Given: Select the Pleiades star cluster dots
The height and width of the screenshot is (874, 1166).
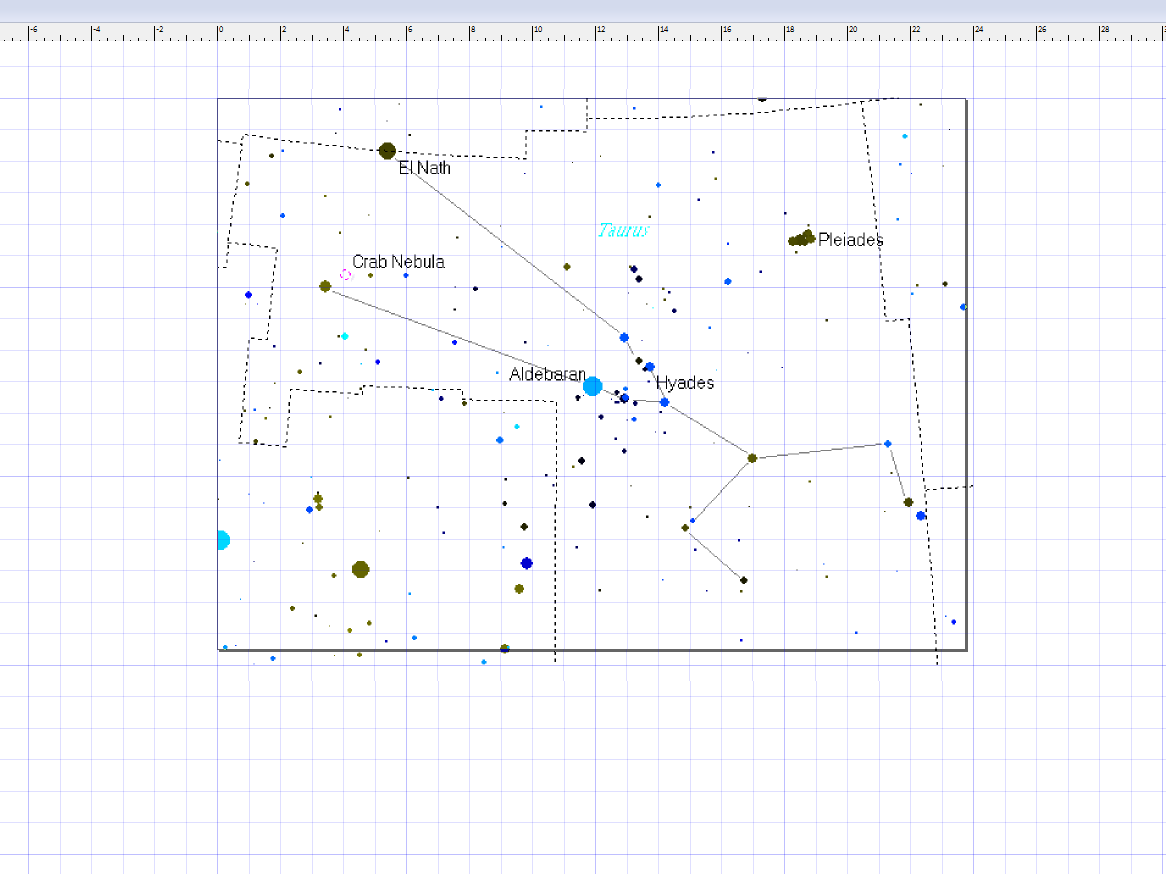Looking at the screenshot, I should [x=801, y=238].
